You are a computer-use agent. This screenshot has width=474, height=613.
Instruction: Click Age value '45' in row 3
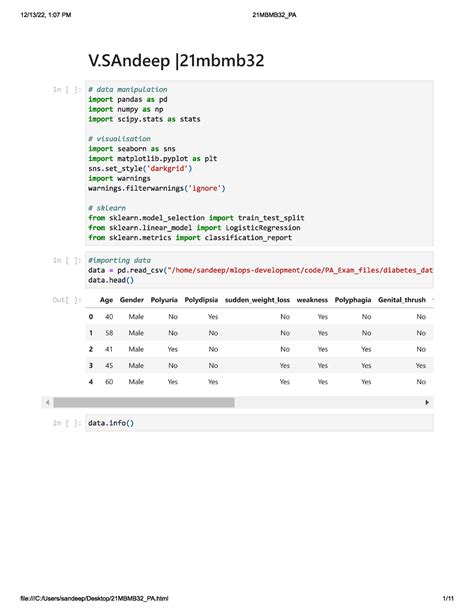coord(109,366)
